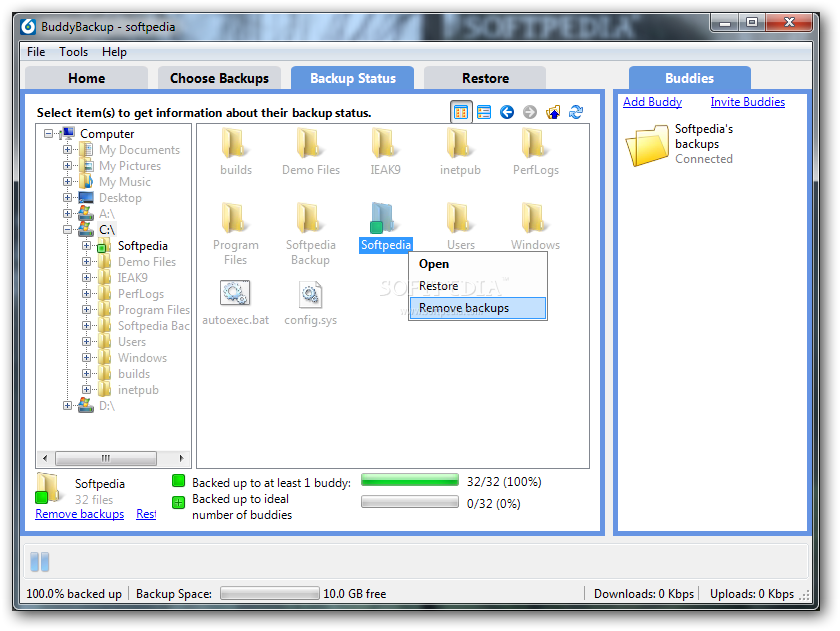Expand My Music tree node
Image resolution: width=840 pixels, height=631 pixels.
pyautogui.click(x=67, y=182)
